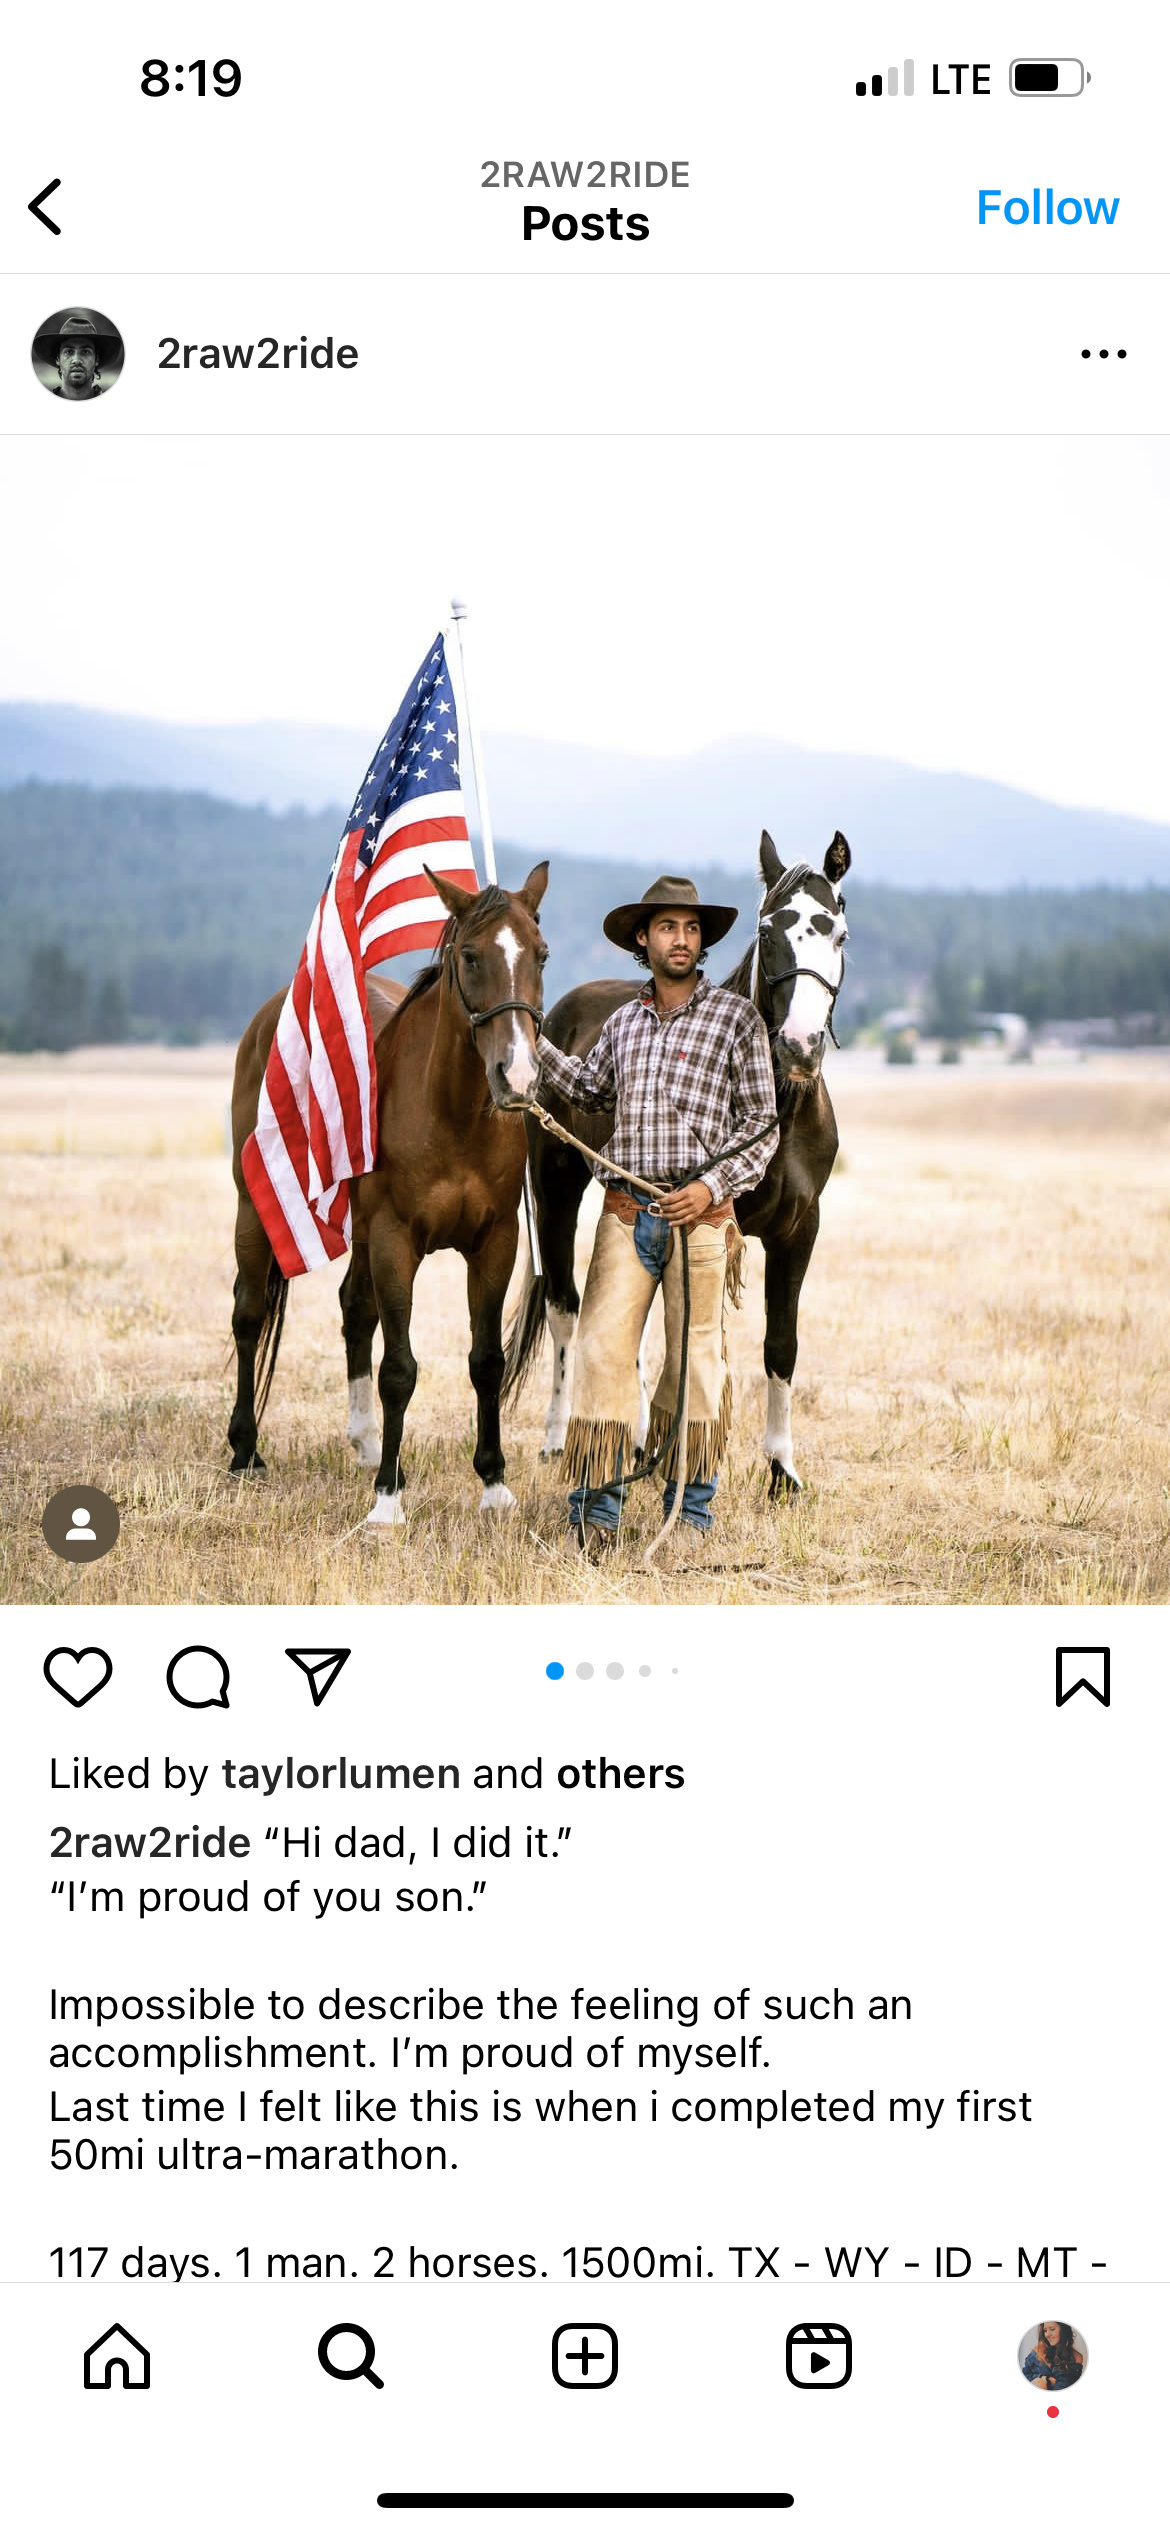Save post with bookmark icon
Screen dimensions: 1170x2532
click(1083, 1676)
